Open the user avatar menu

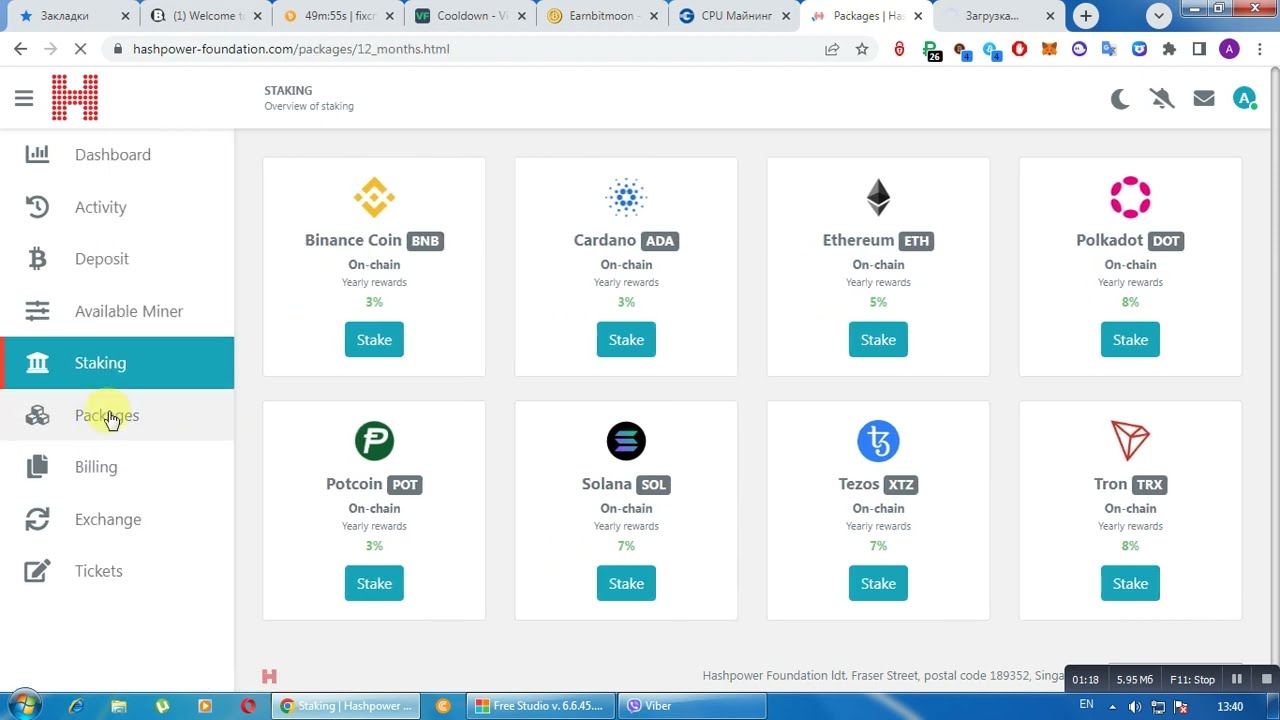pos(1245,98)
